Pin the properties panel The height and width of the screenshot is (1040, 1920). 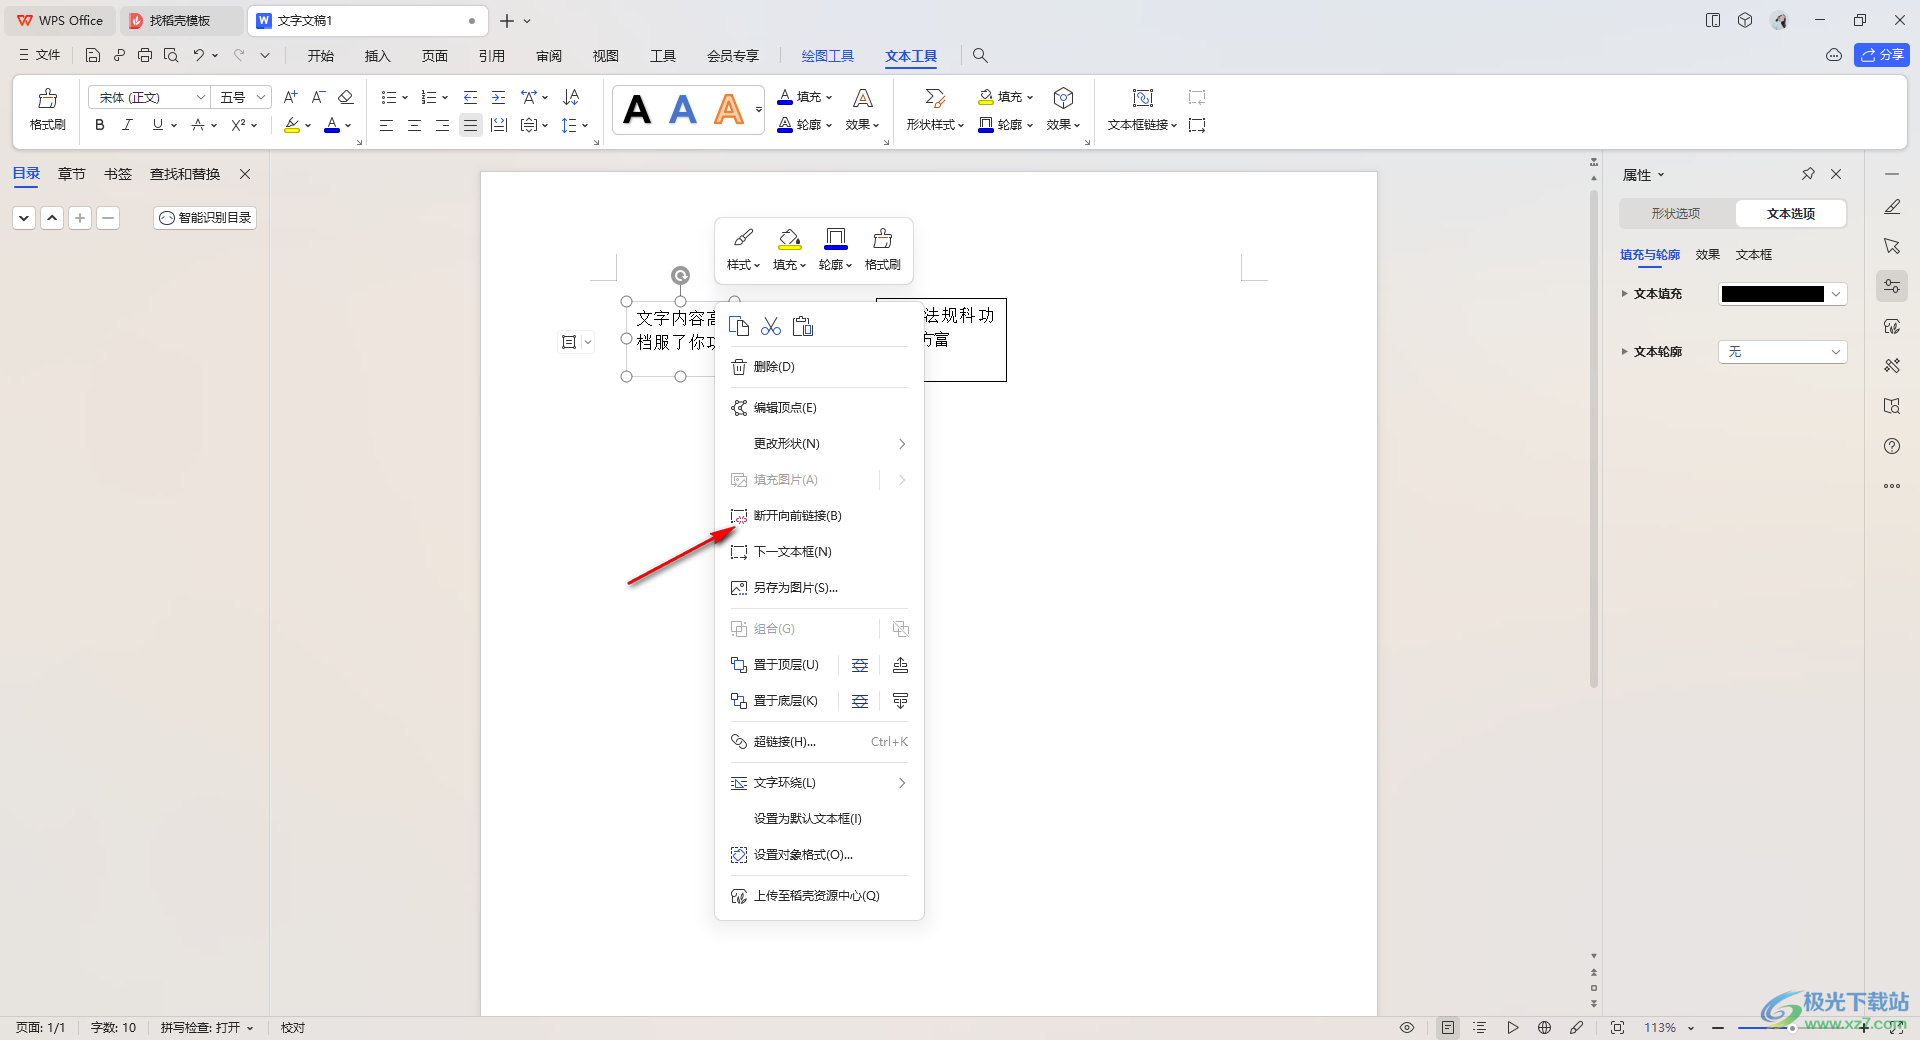pyautogui.click(x=1808, y=174)
